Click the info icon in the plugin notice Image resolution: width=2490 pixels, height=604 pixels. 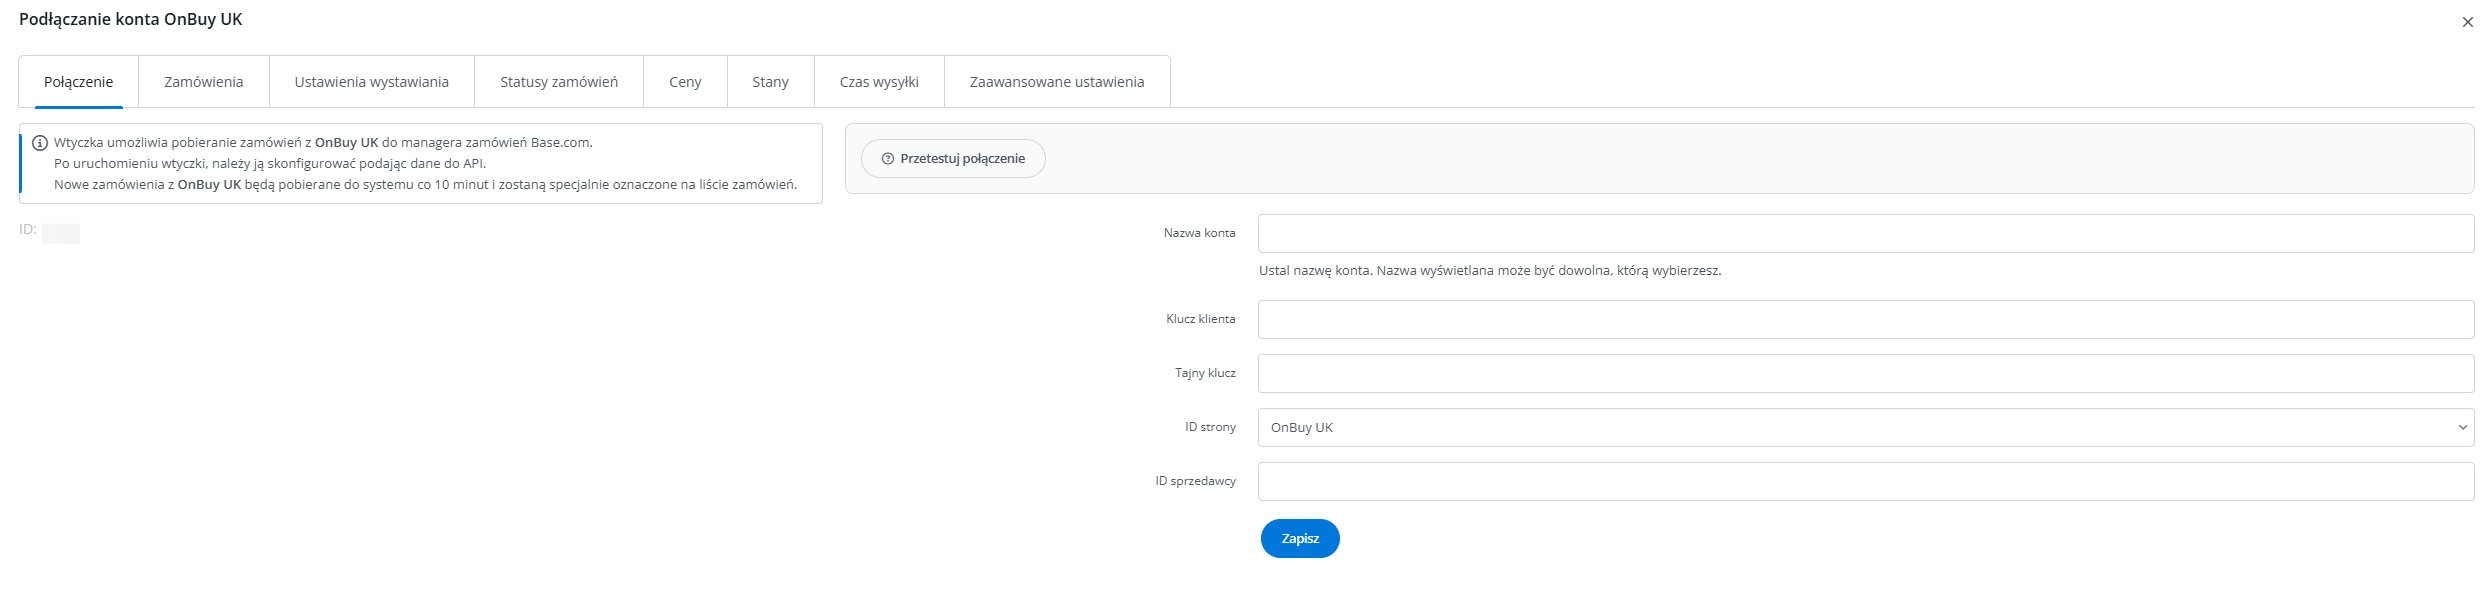click(x=40, y=143)
